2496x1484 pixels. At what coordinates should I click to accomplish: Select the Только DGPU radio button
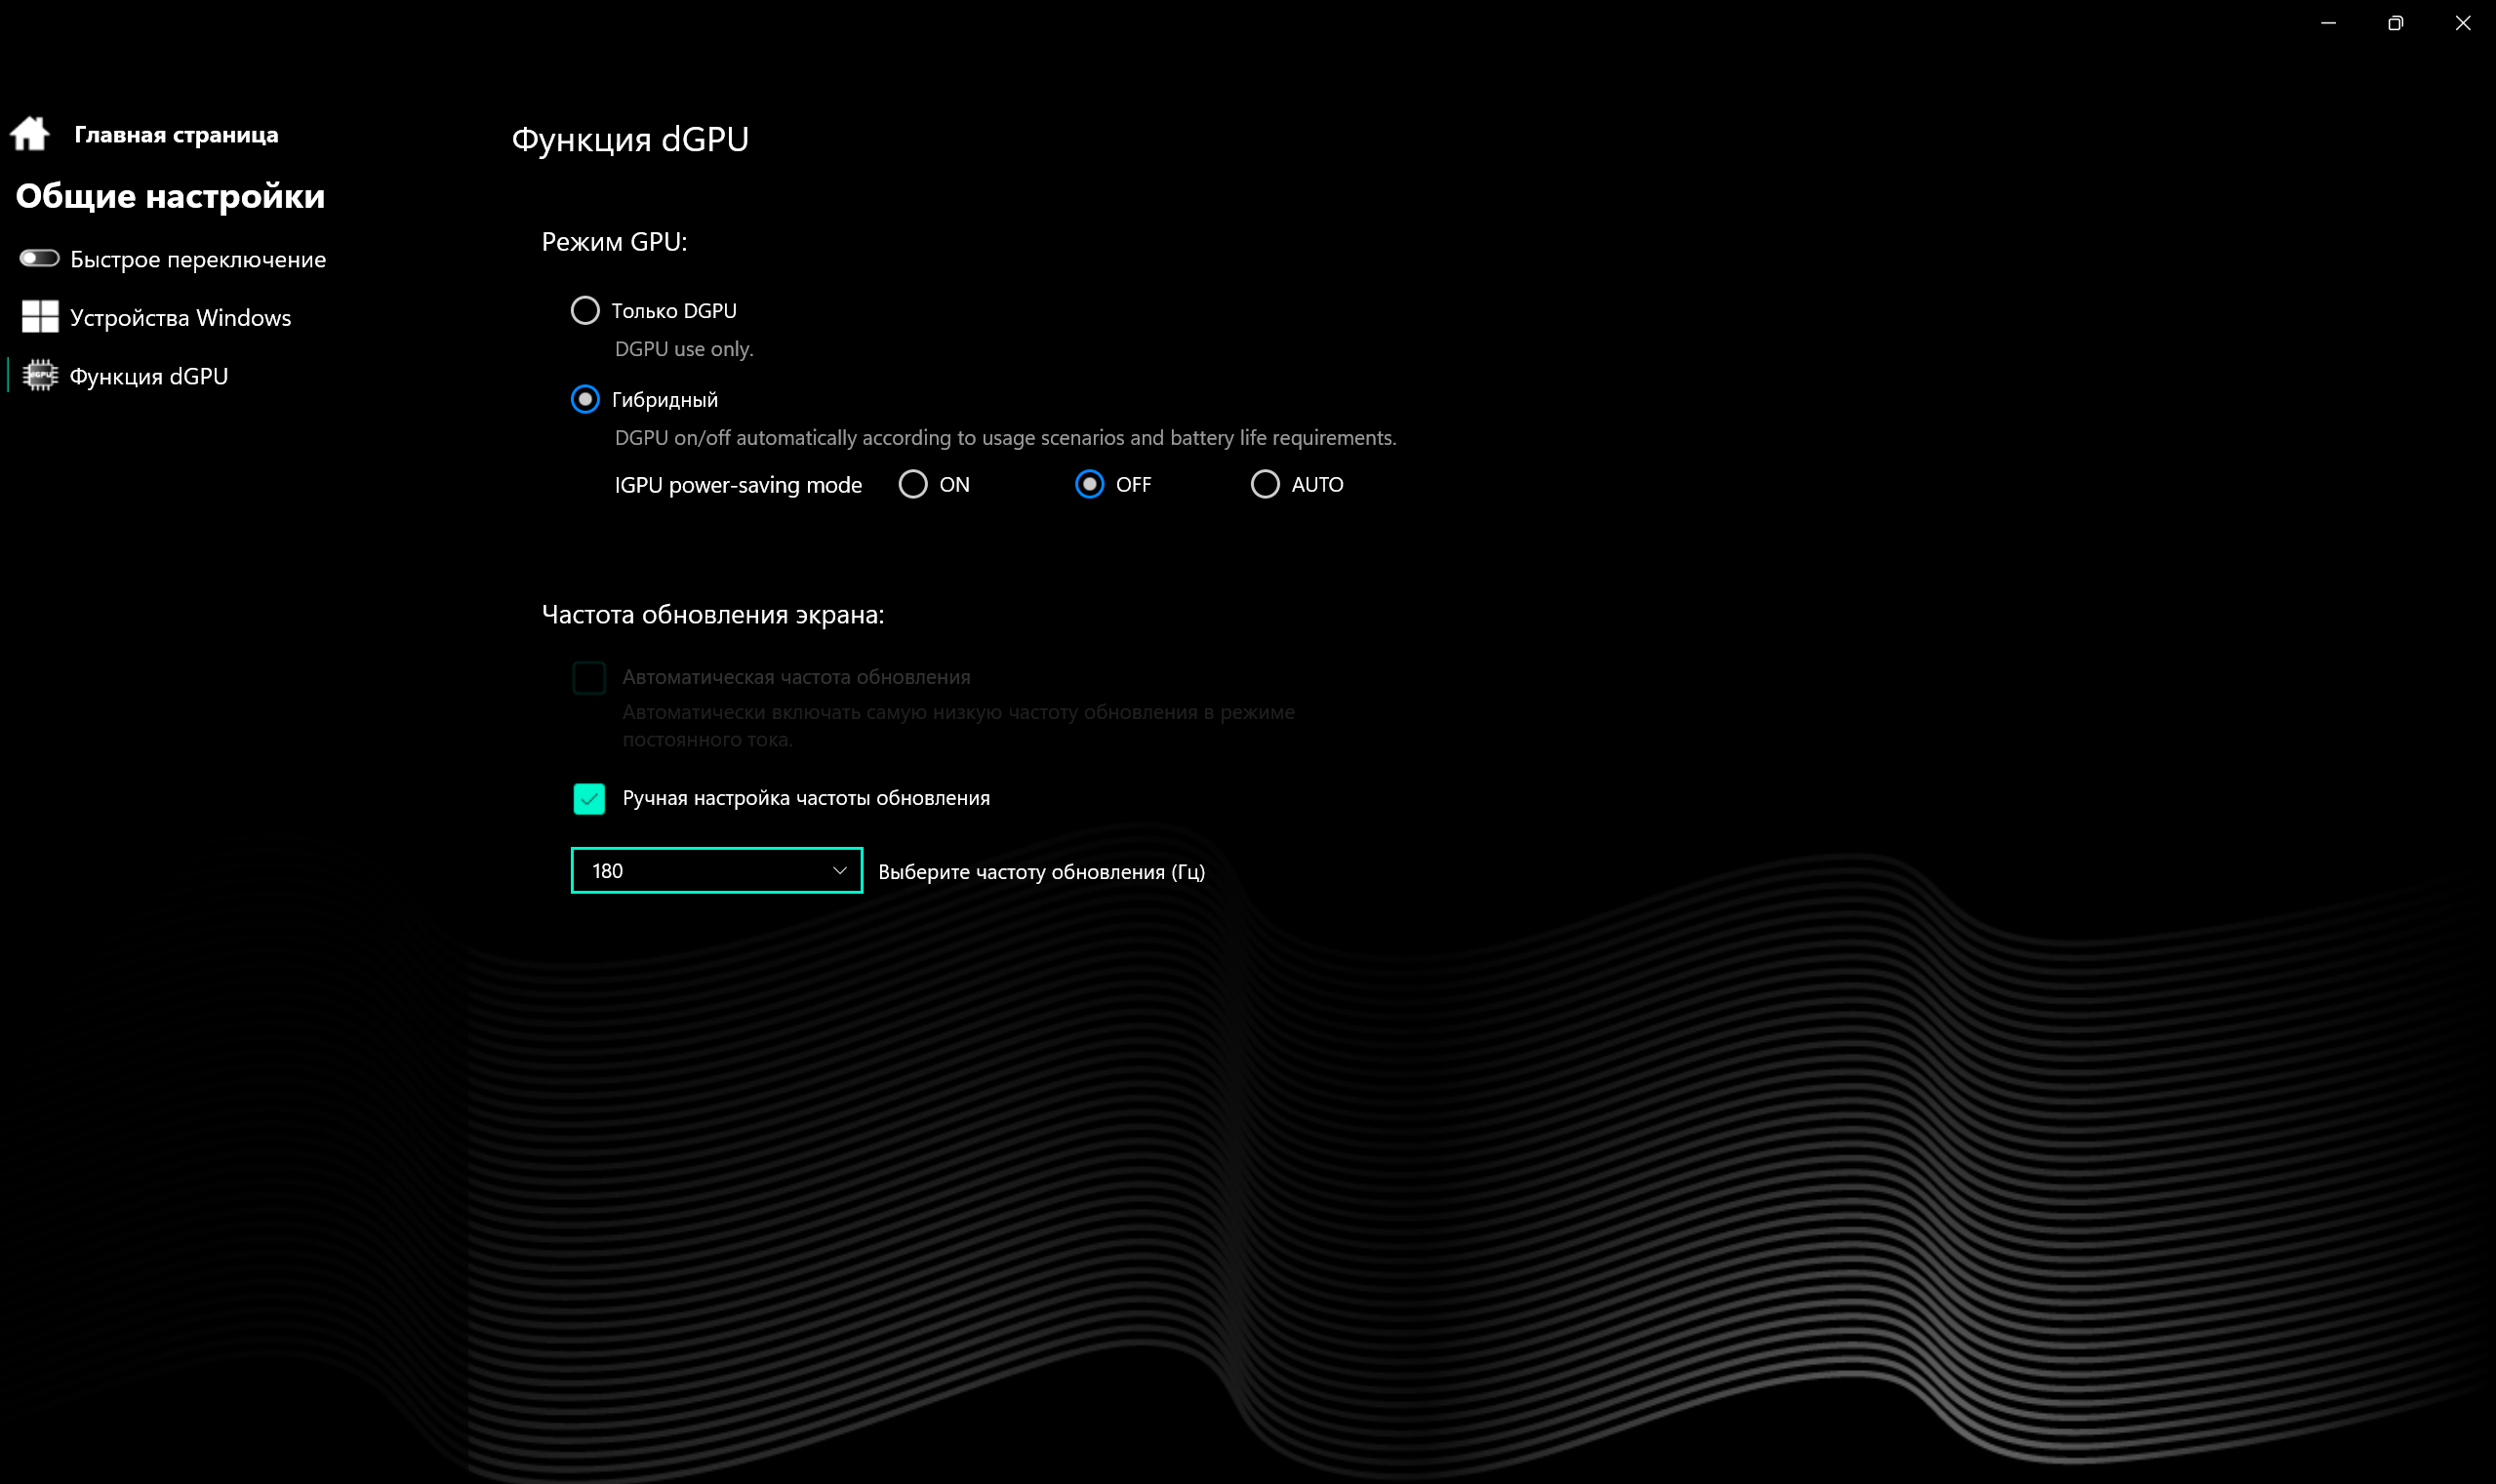[585, 310]
